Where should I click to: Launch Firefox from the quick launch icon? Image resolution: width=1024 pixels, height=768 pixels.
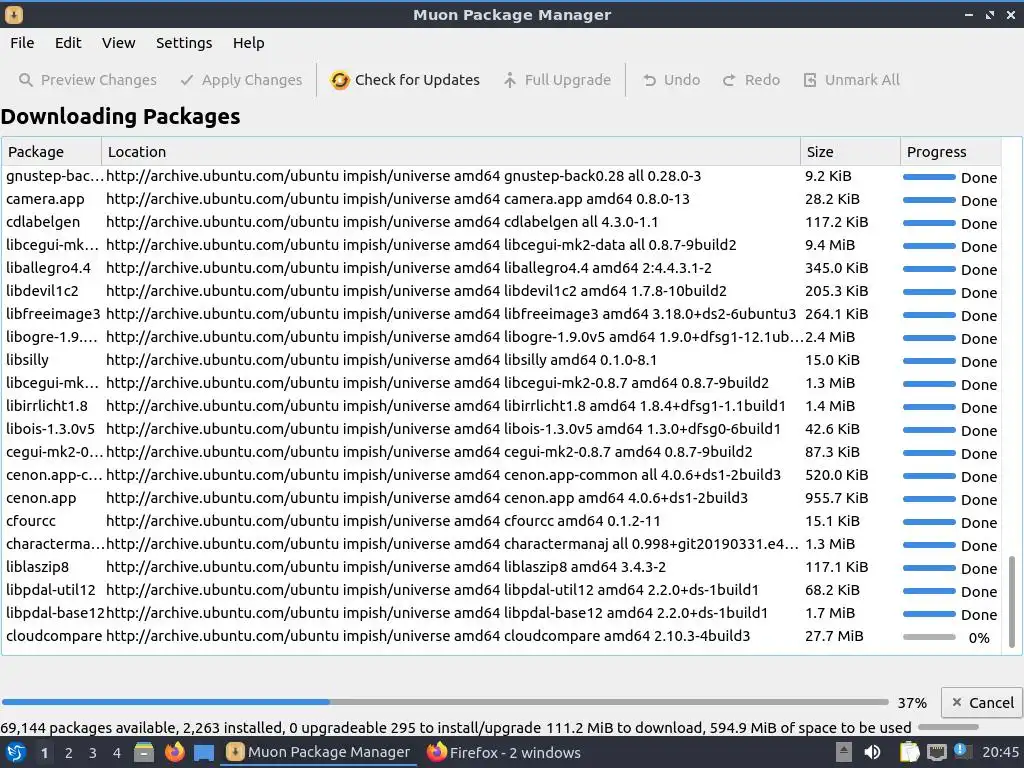[174, 753]
